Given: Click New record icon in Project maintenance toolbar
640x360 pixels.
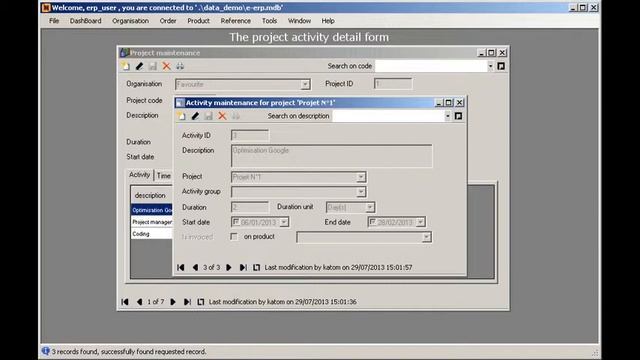Looking at the screenshot, I should coord(126,66).
